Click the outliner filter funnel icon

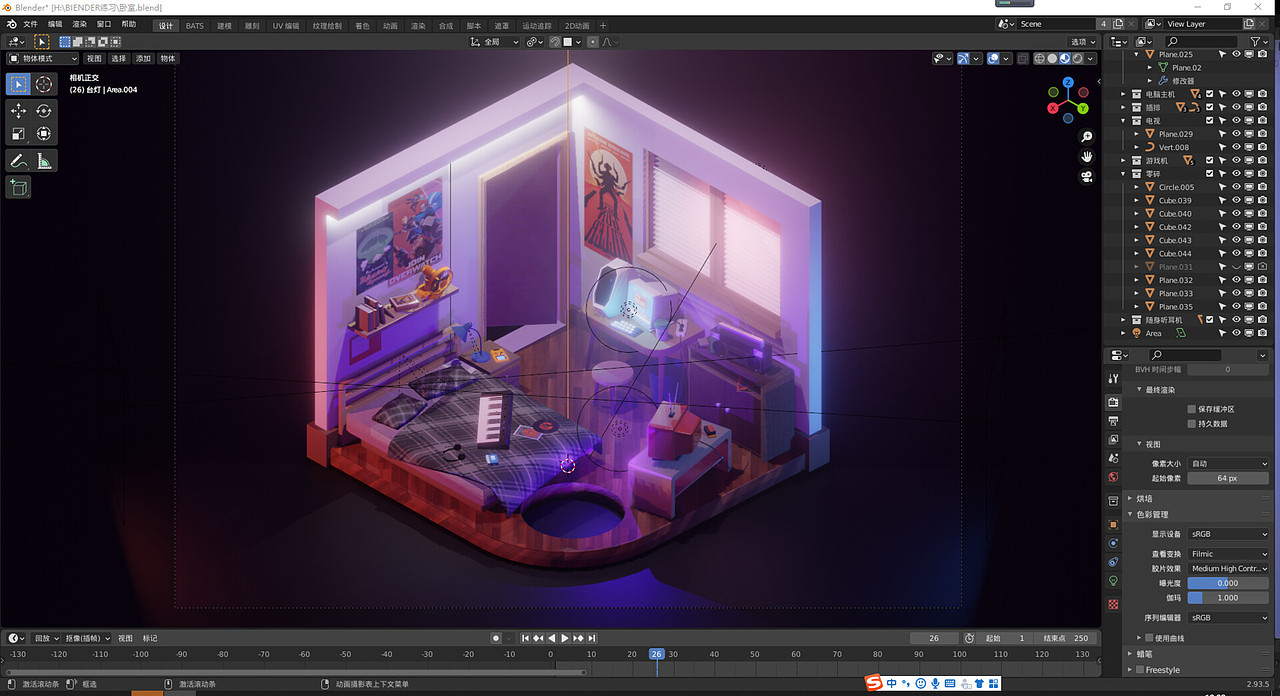tap(1256, 41)
